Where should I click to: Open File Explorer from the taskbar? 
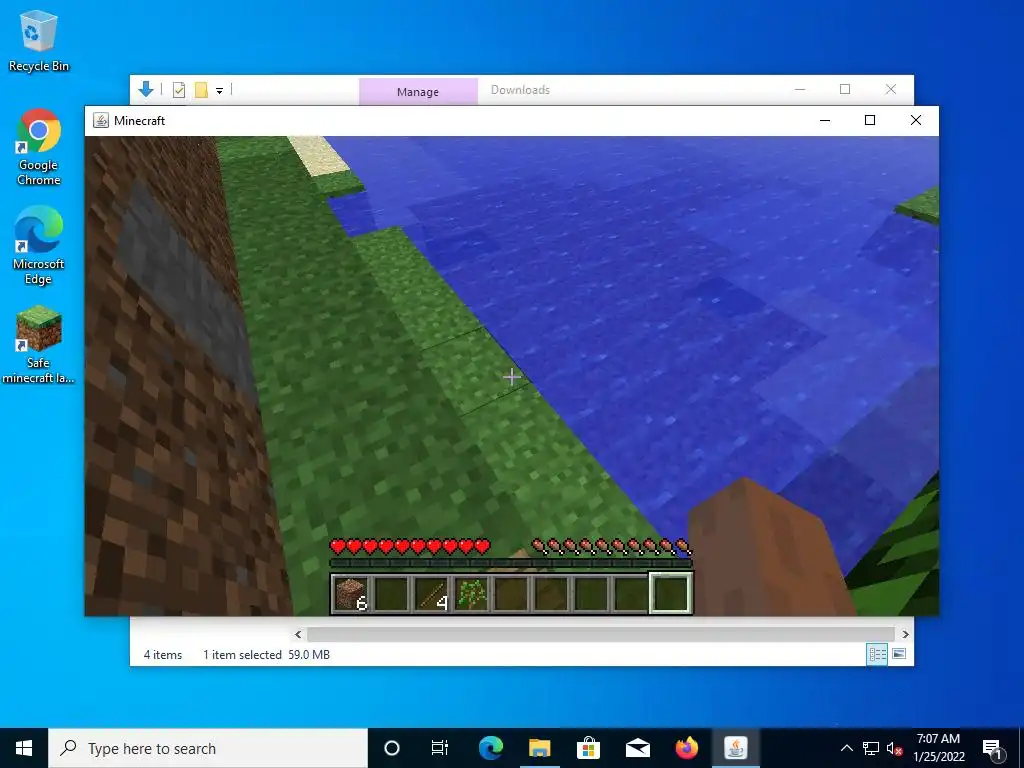coord(539,748)
